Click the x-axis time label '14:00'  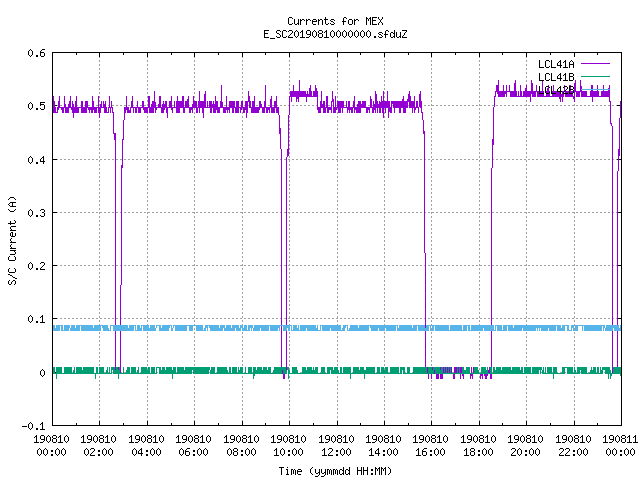click(x=383, y=452)
